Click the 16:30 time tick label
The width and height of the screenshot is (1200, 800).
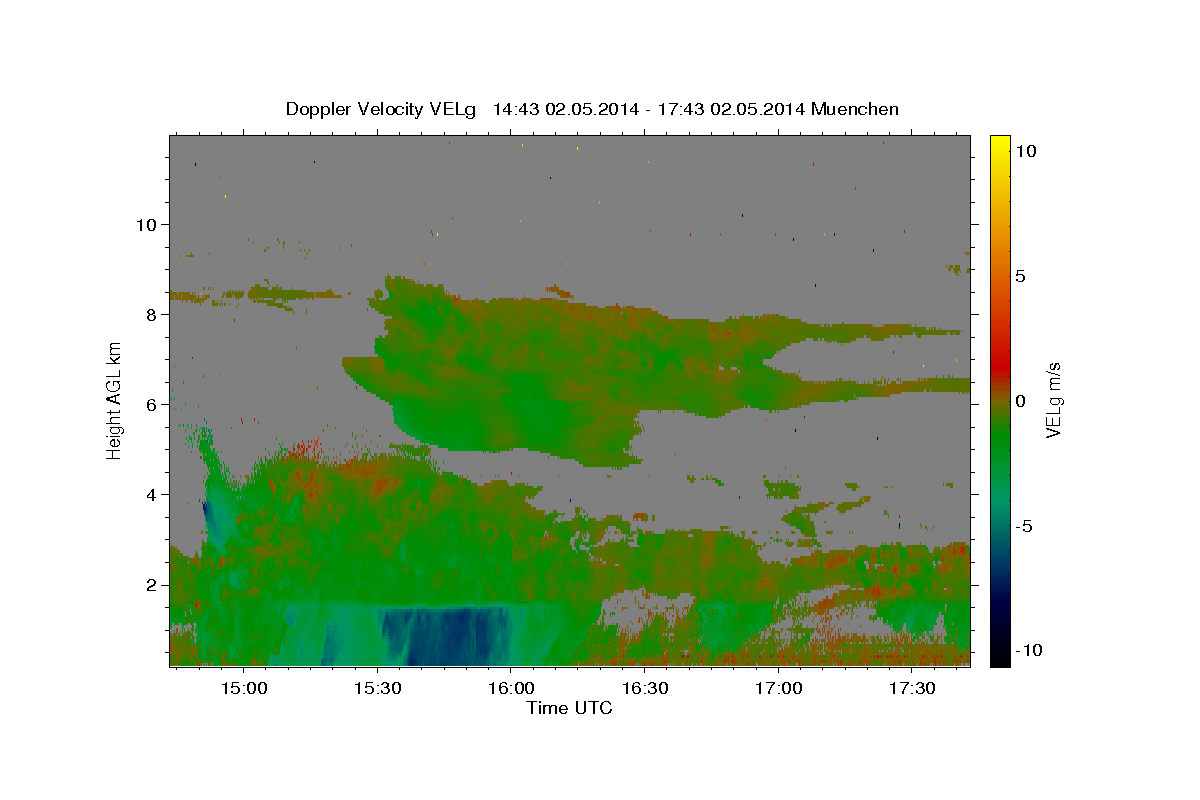click(x=644, y=688)
